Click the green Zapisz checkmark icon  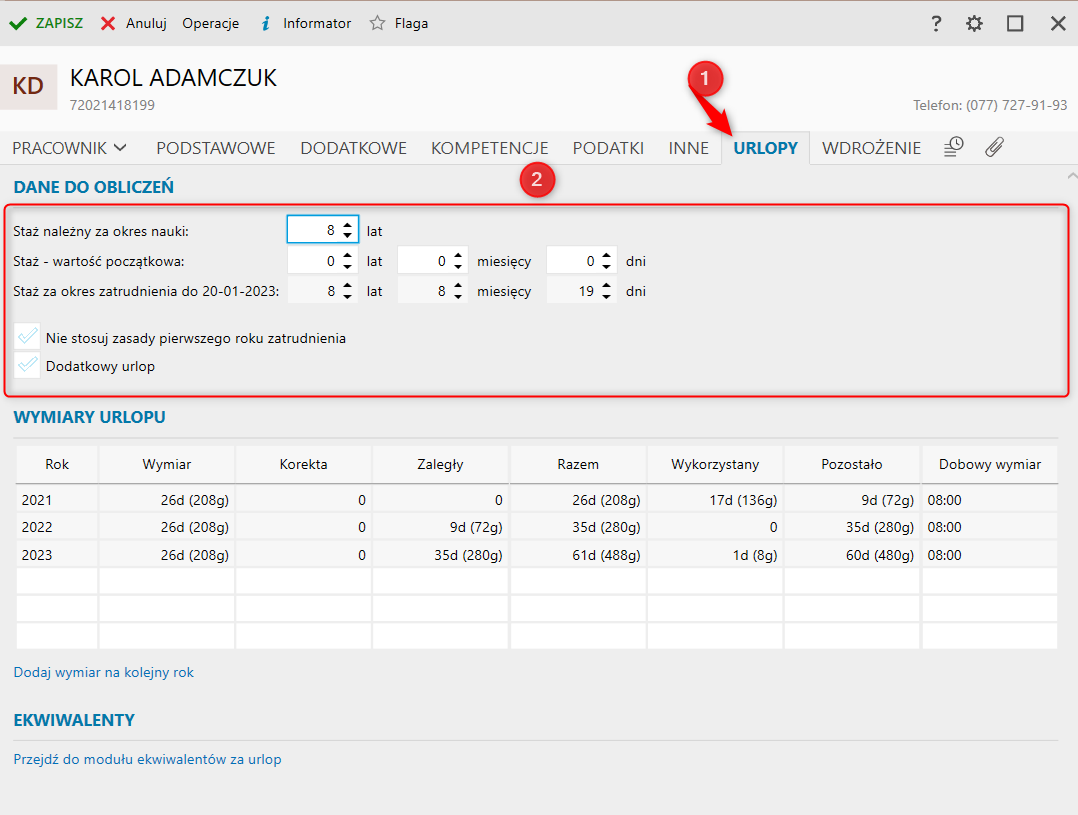coord(18,23)
